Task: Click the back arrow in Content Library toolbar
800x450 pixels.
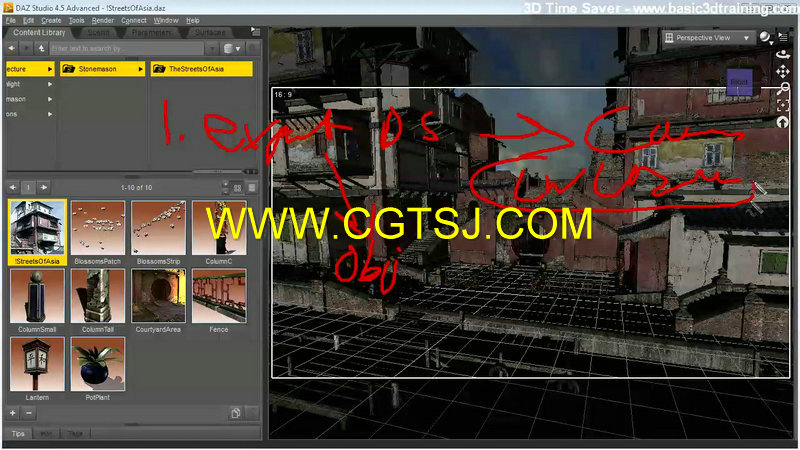Action: [12, 48]
